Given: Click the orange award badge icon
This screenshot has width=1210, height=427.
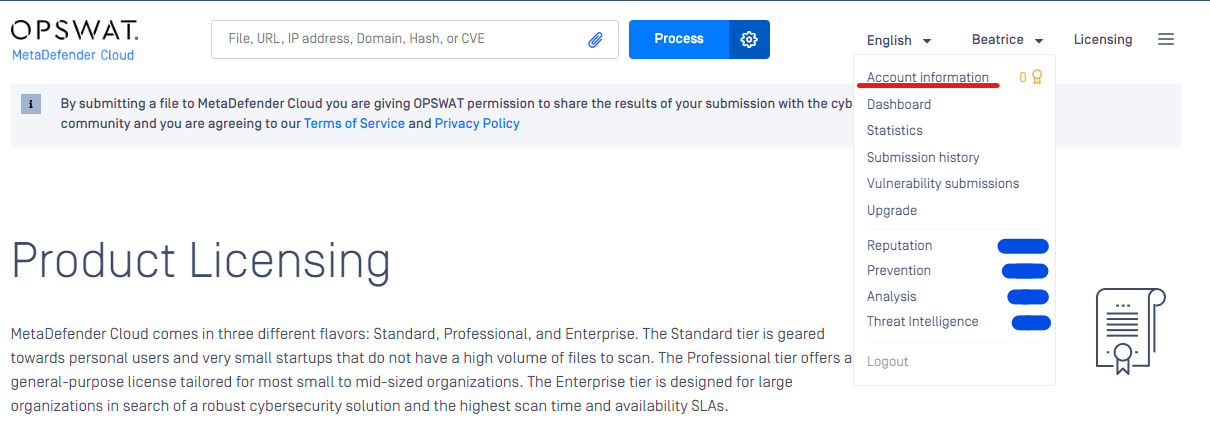Looking at the screenshot, I should coord(1037,77).
